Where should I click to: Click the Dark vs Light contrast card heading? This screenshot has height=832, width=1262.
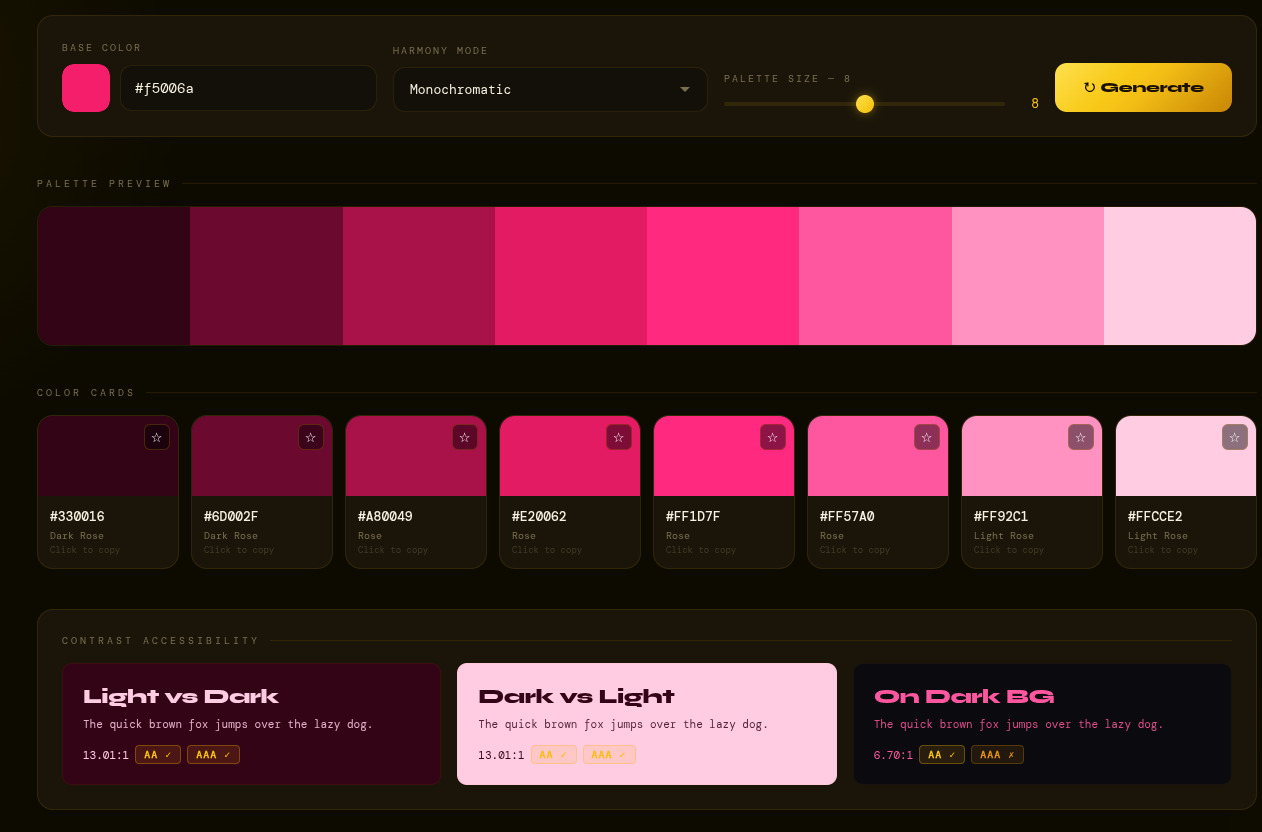pyautogui.click(x=576, y=697)
